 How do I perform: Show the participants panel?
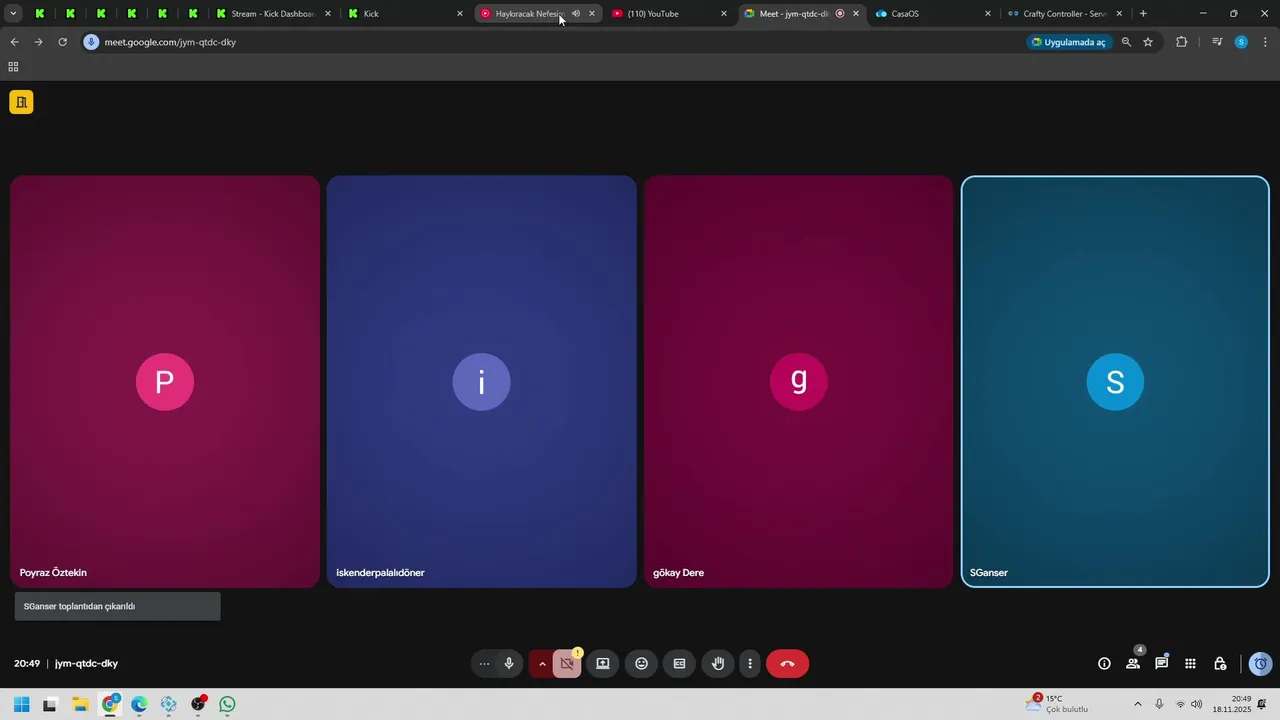click(1133, 664)
